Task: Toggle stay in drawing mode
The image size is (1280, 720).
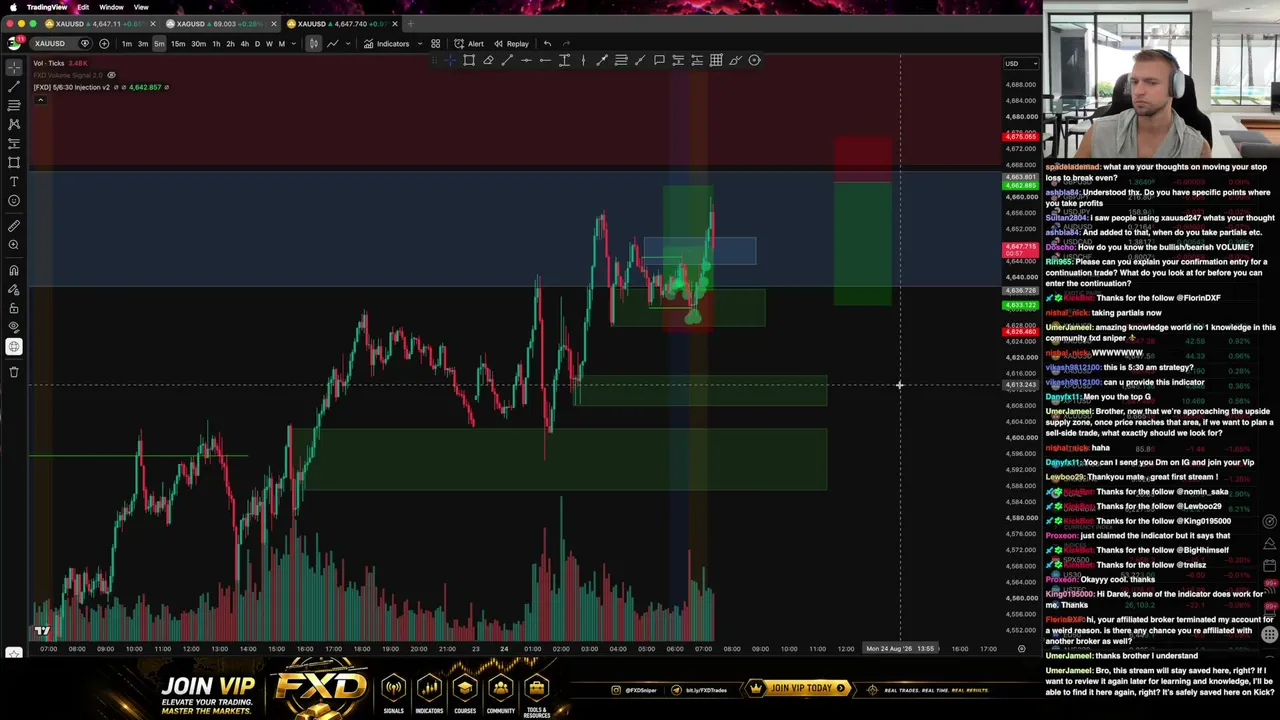Action: [x=14, y=289]
